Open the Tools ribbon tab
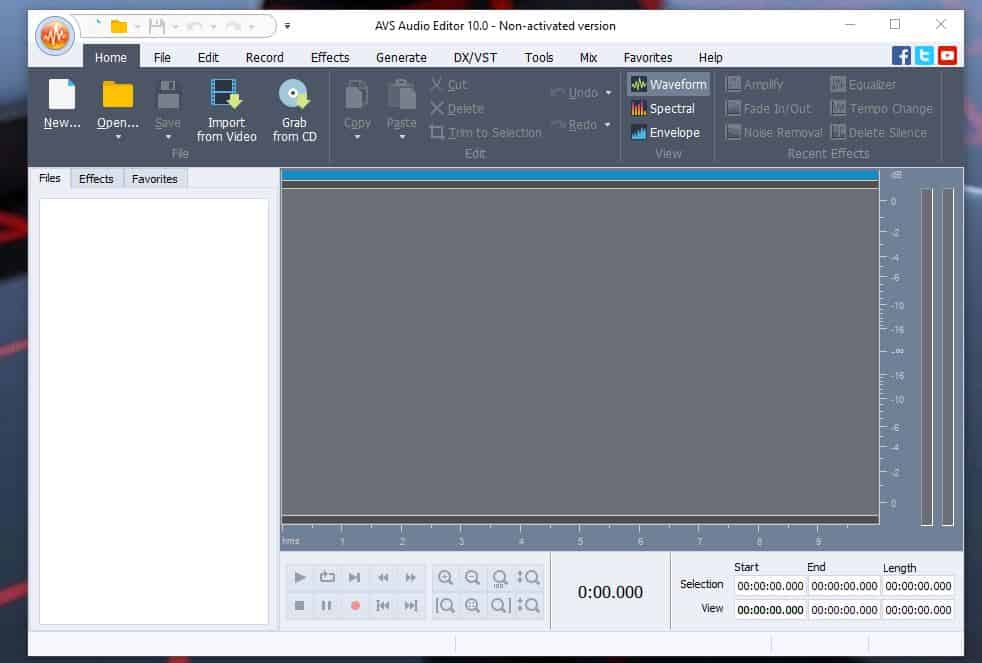Viewport: 982px width, 663px height. (539, 58)
